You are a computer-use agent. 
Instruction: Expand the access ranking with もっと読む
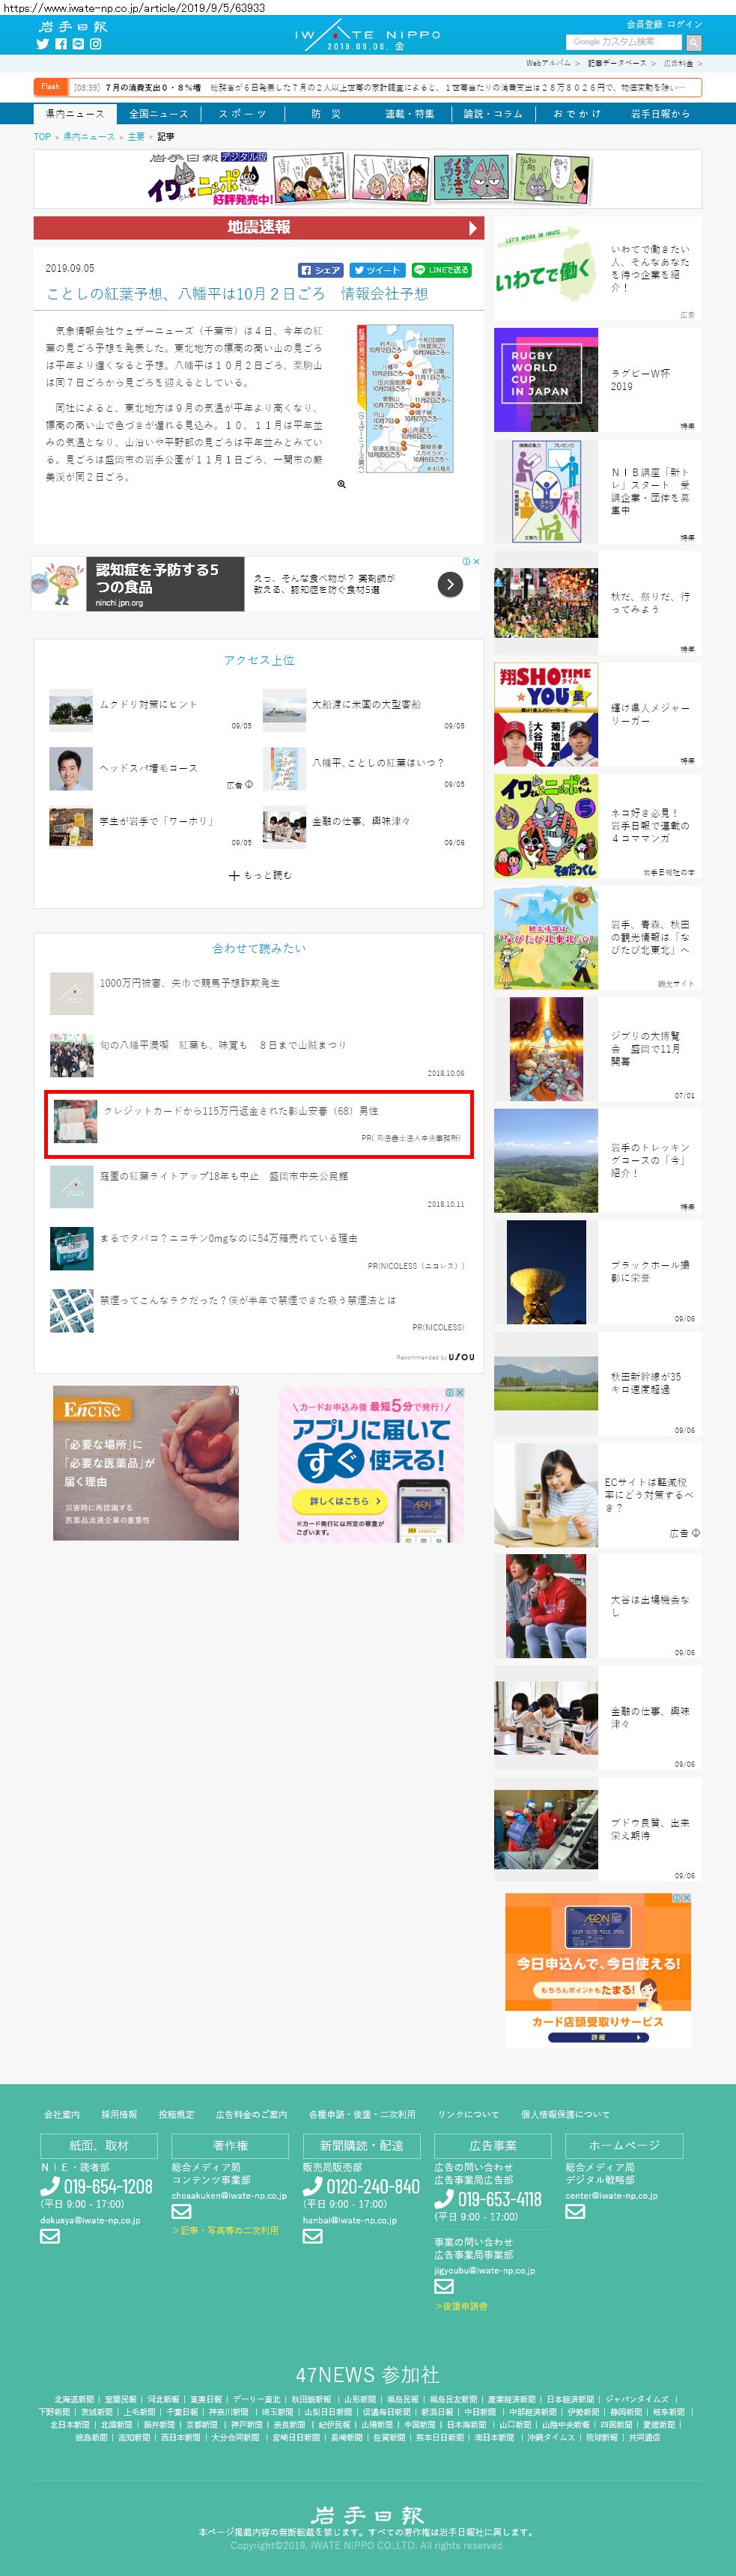[260, 875]
